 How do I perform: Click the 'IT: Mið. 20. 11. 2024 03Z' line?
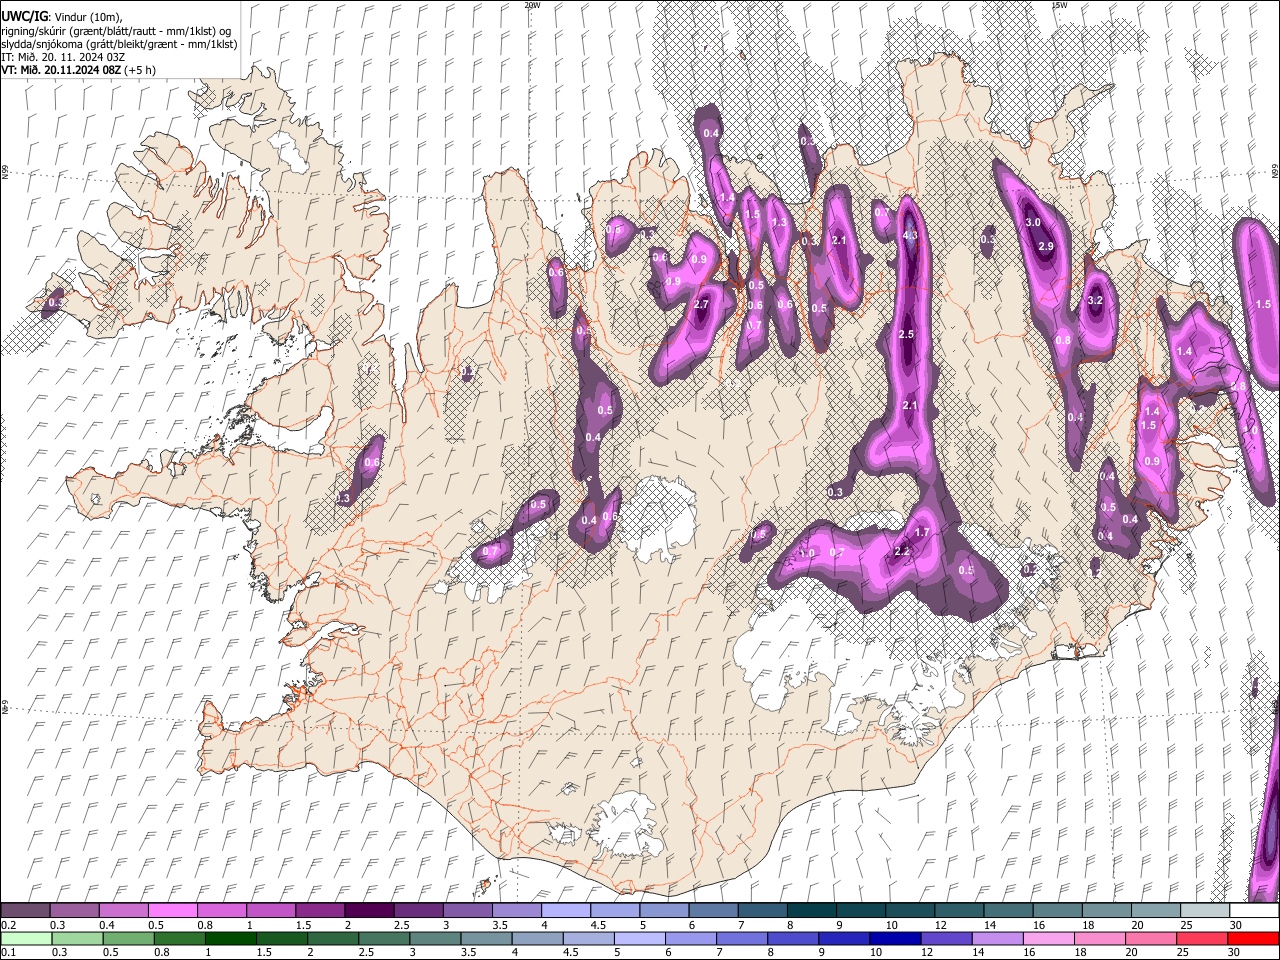tap(63, 57)
